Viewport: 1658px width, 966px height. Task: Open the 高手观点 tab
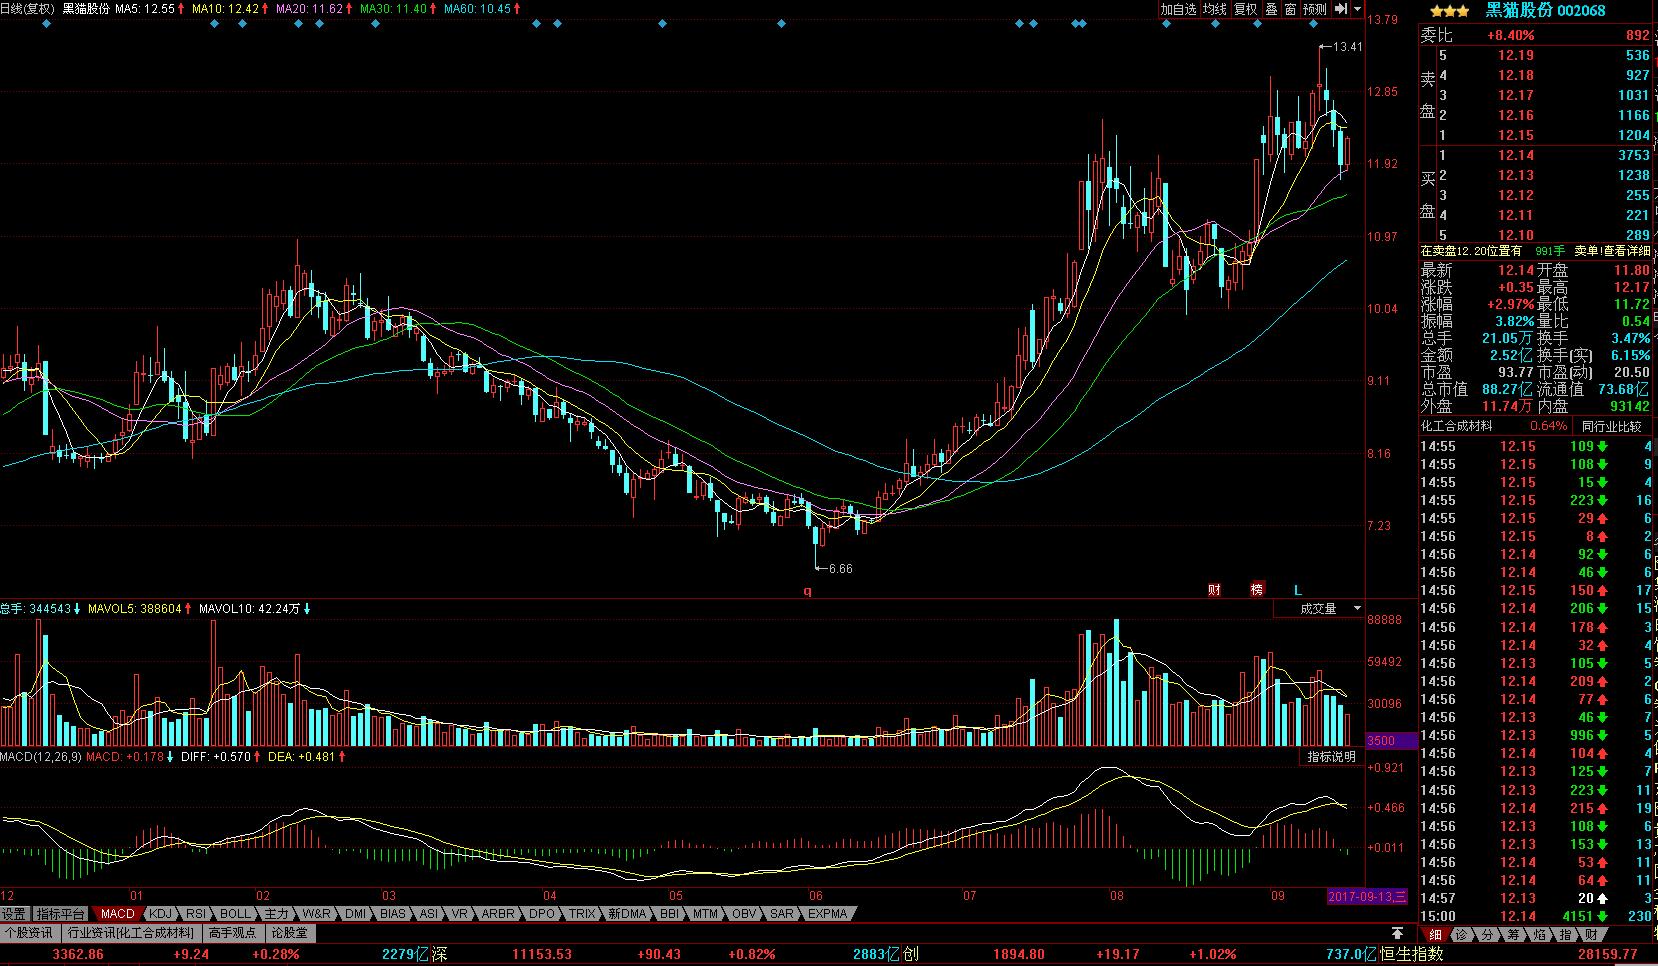click(x=233, y=933)
